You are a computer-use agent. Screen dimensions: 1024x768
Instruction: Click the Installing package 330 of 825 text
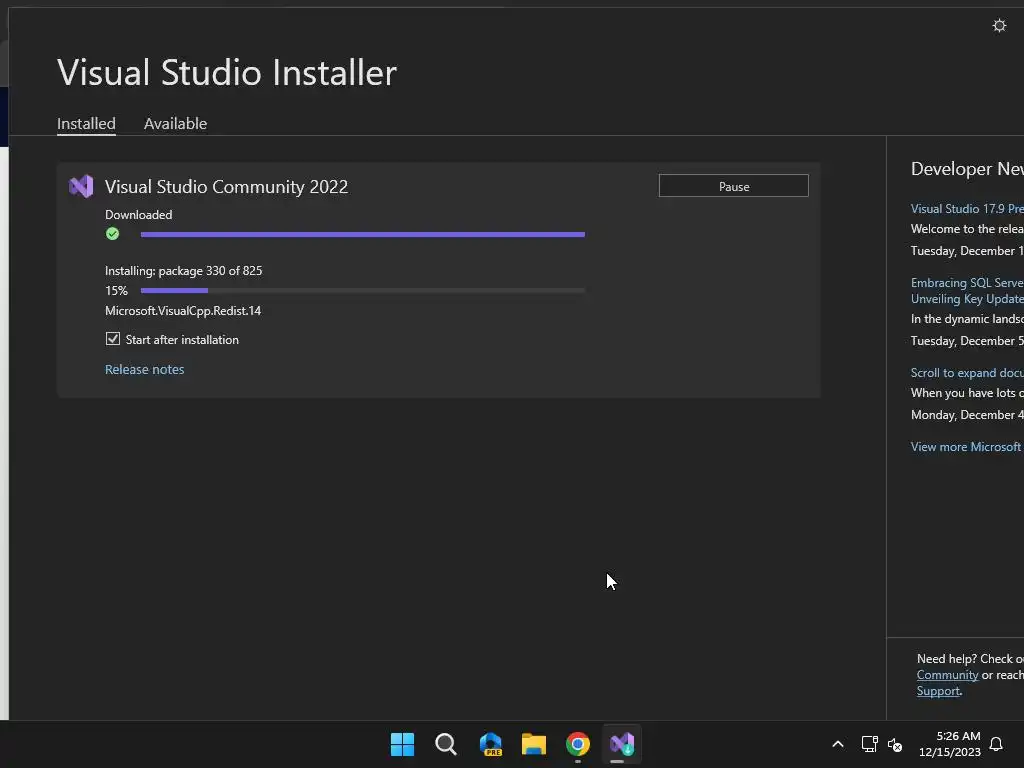(184, 270)
